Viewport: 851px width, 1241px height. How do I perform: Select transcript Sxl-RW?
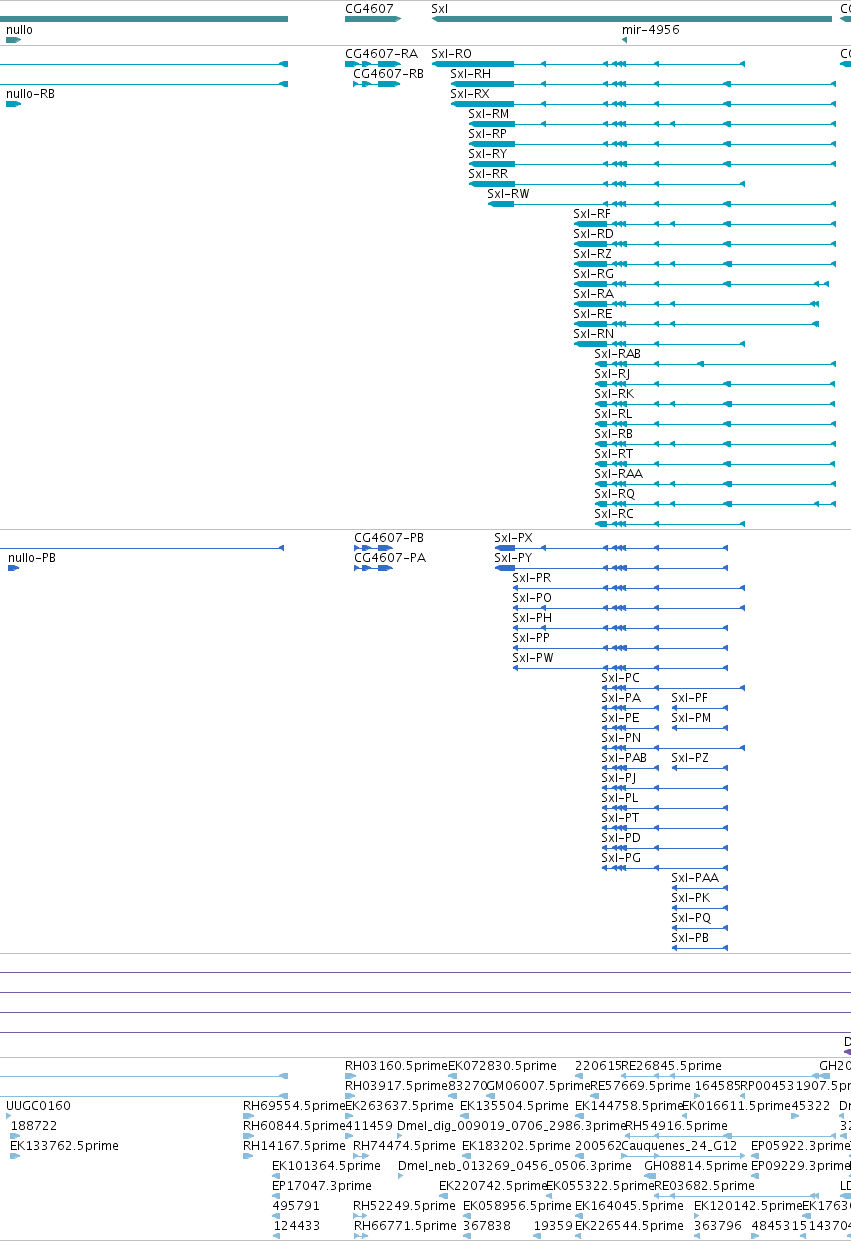tap(508, 194)
